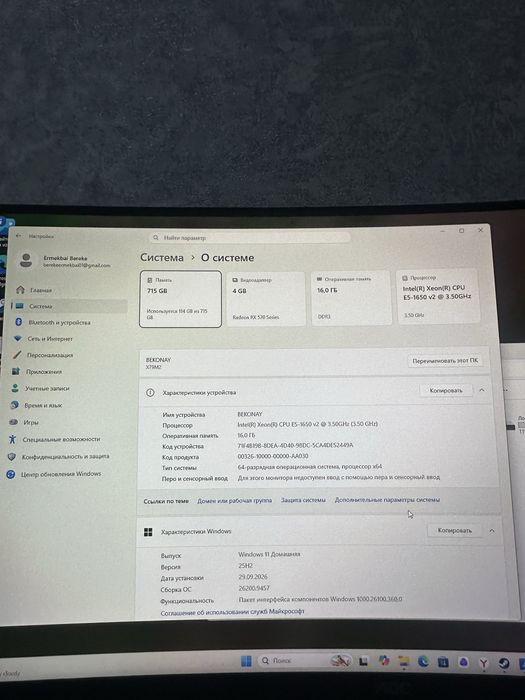Launch Copilot from the taskbar
Screen dimensions: 525x700
[384, 661]
